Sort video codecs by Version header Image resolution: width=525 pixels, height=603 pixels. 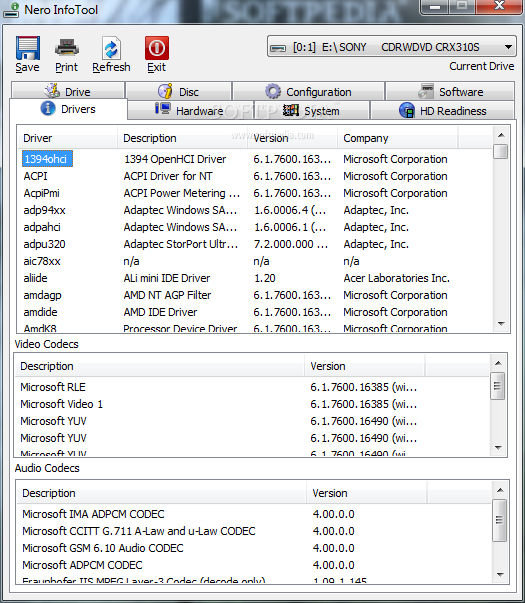(x=365, y=366)
